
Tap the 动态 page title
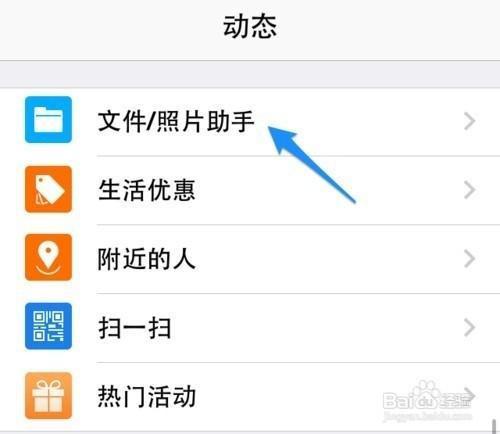[250, 27]
